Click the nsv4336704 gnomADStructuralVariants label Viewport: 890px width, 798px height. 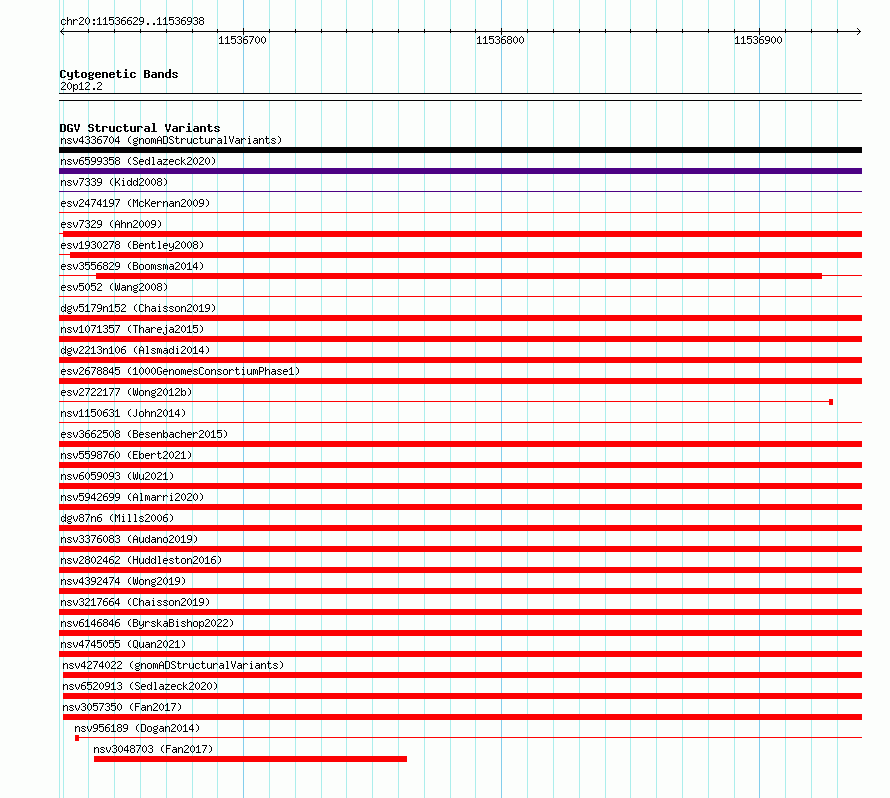pos(171,140)
